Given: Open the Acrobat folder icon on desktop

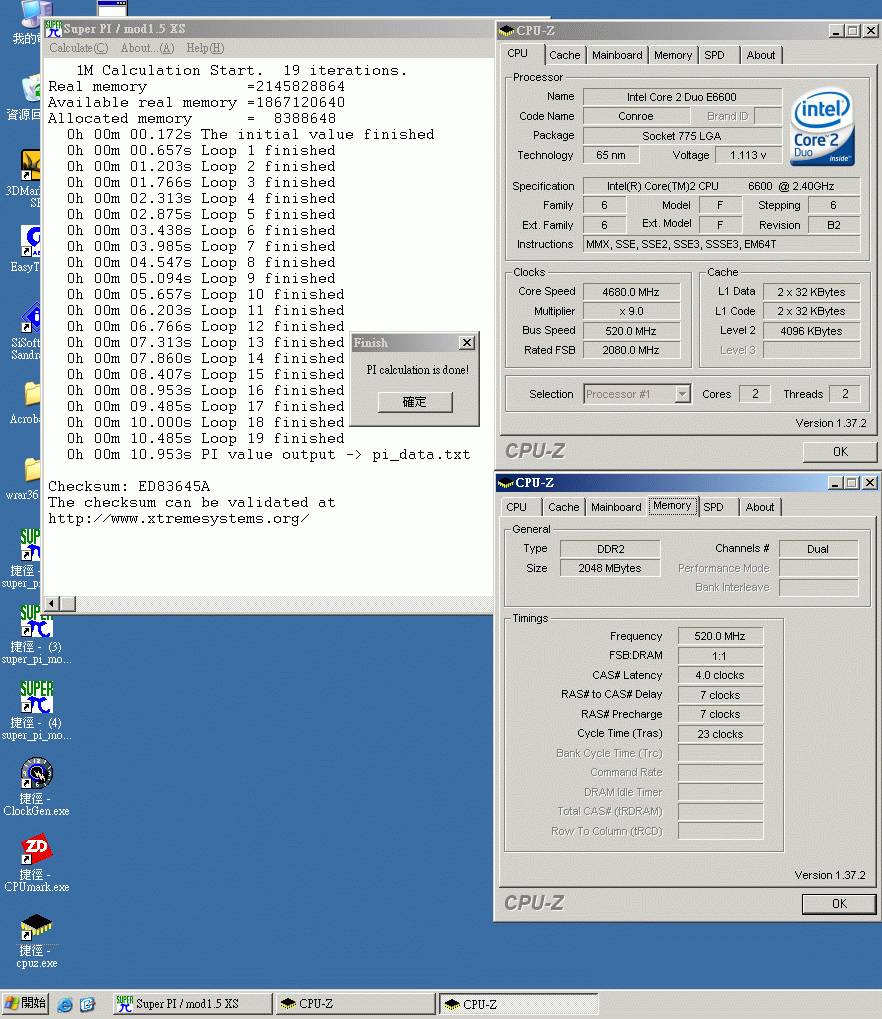Looking at the screenshot, I should point(31,394).
